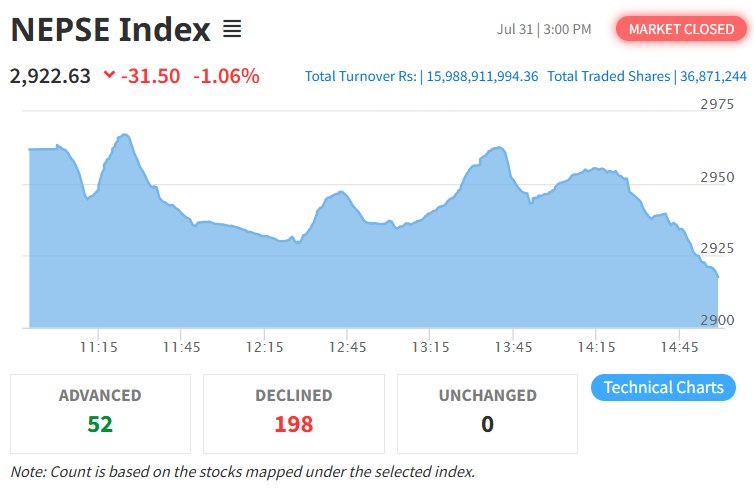Viewport: 754px width, 504px height.
Task: Click the -31.50 point change
Action: (x=151, y=76)
